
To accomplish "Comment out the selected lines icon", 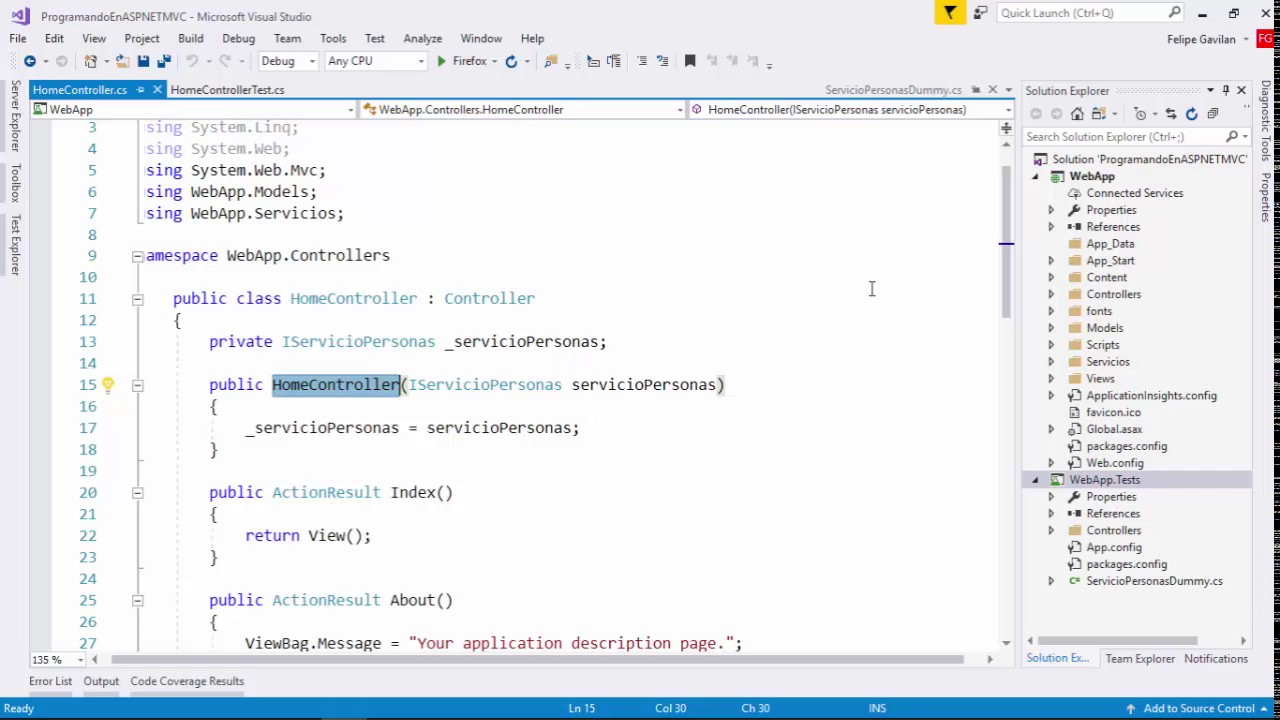I will tap(642, 61).
